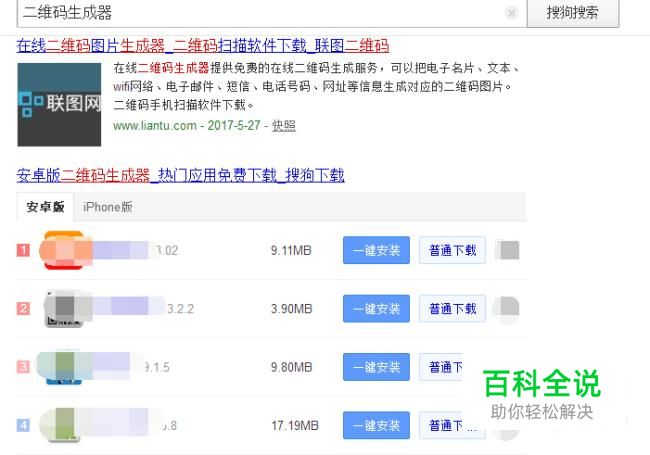Click the blue rank badge number 4
This screenshot has height=455, width=650.
point(24,425)
